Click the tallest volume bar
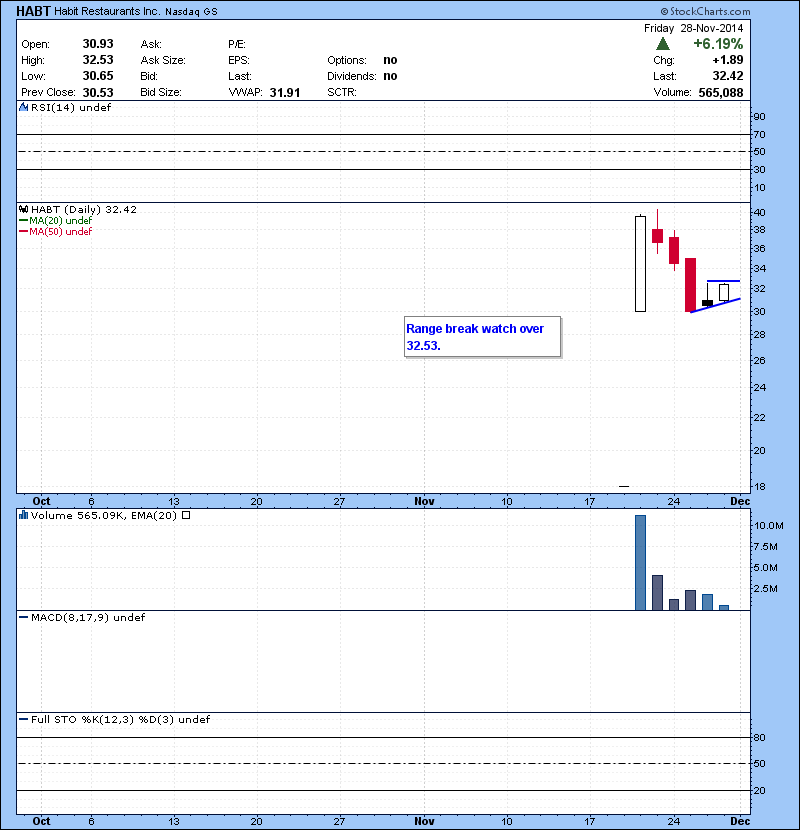Screen dimensions: 800x830 640,563
